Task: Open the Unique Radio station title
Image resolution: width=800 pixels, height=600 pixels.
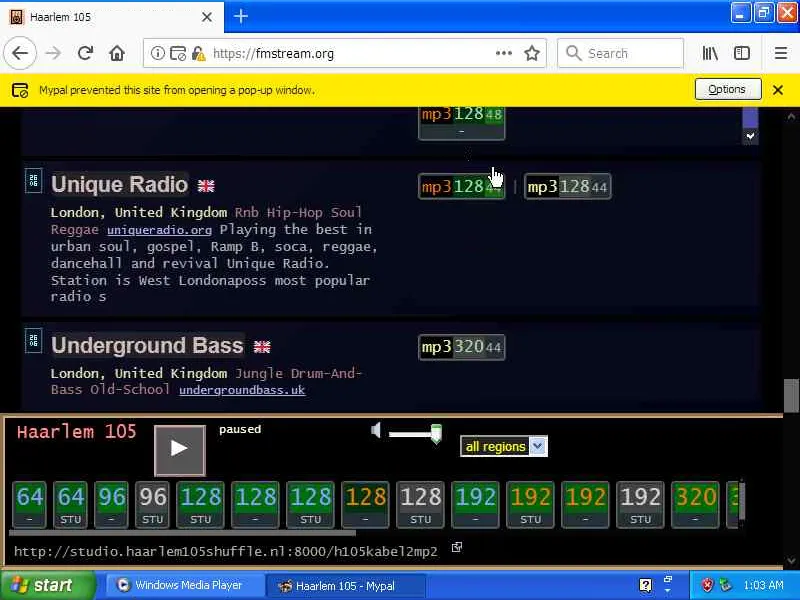Action: point(119,184)
